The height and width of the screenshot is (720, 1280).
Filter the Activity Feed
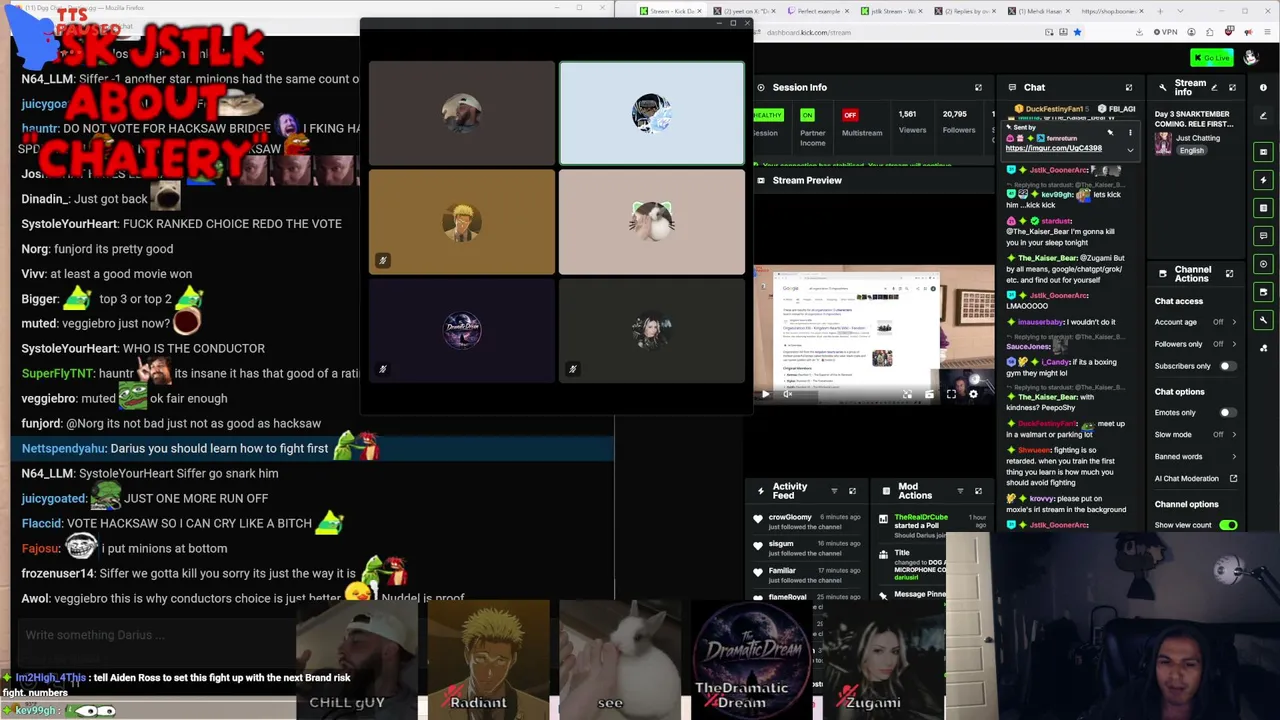(834, 490)
